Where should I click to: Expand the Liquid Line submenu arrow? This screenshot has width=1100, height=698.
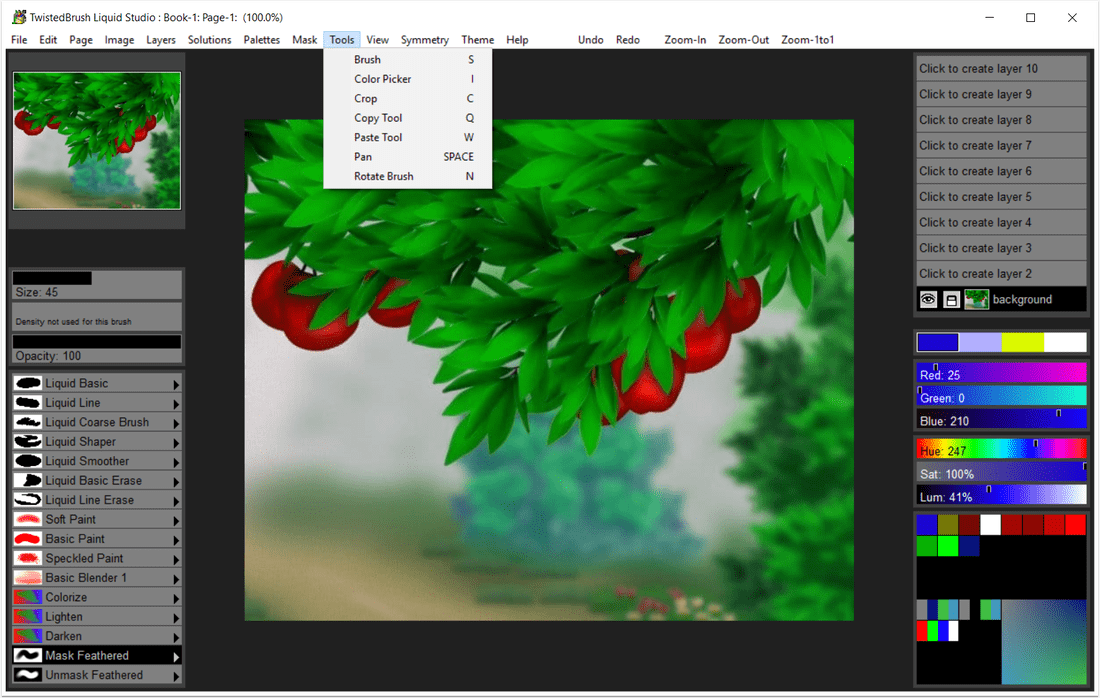click(176, 403)
